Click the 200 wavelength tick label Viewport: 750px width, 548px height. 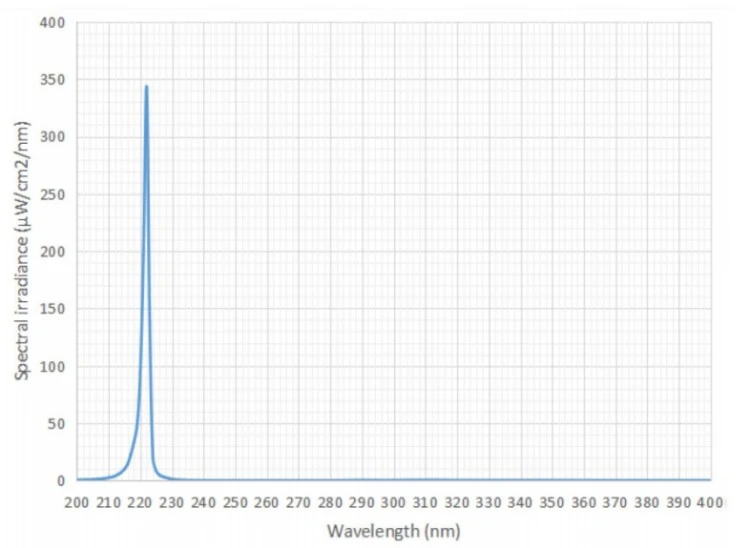click(x=77, y=503)
